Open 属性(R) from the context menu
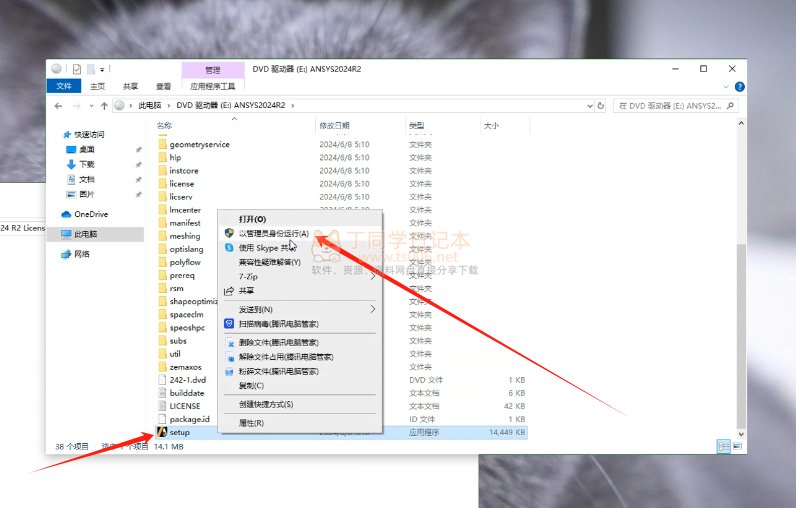The image size is (796, 508). point(301,423)
